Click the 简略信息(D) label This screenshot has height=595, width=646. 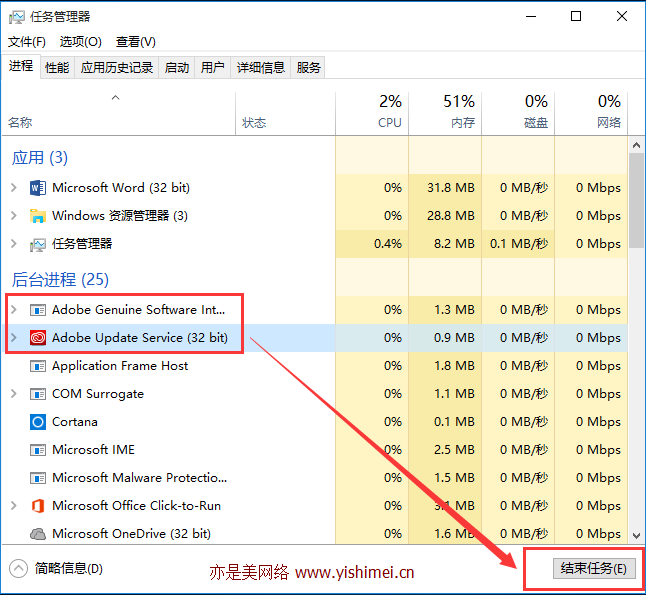(68, 569)
